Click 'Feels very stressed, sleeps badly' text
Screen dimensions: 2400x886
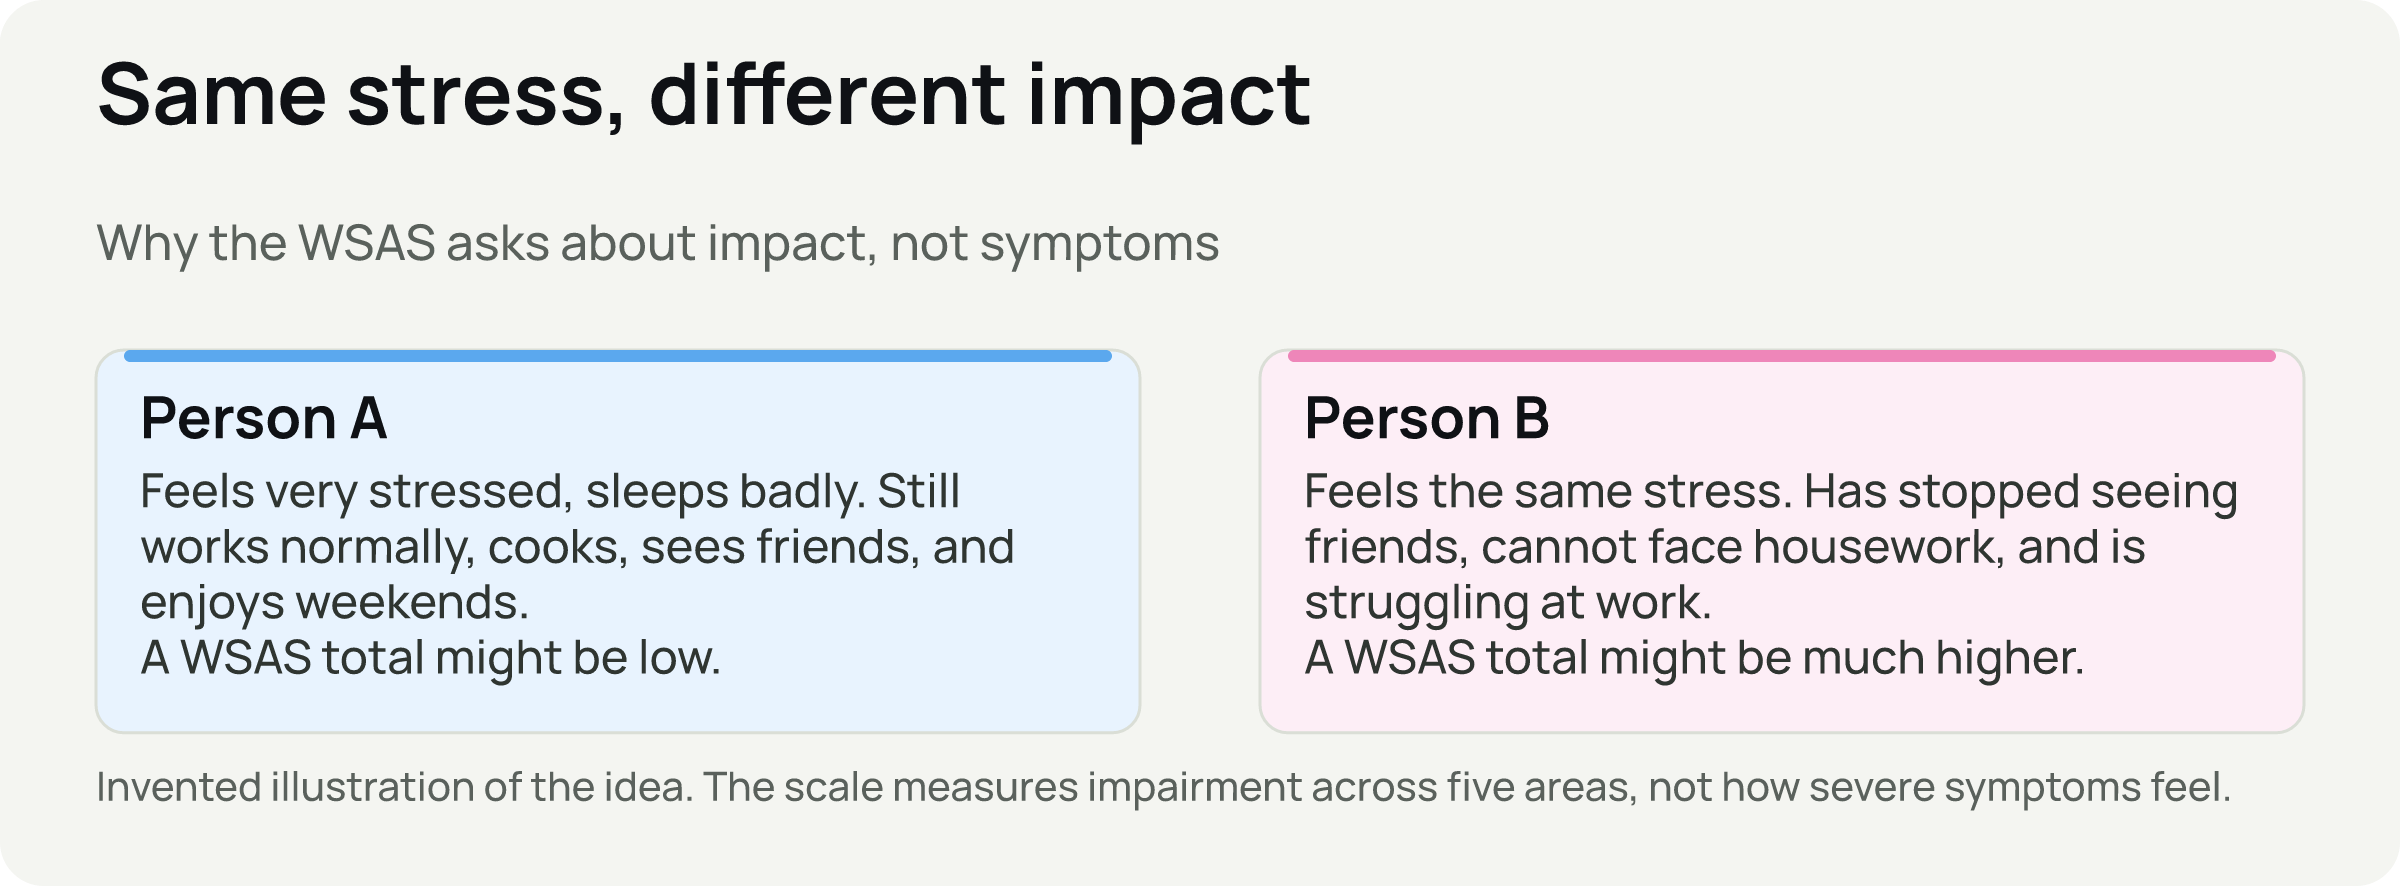(503, 492)
